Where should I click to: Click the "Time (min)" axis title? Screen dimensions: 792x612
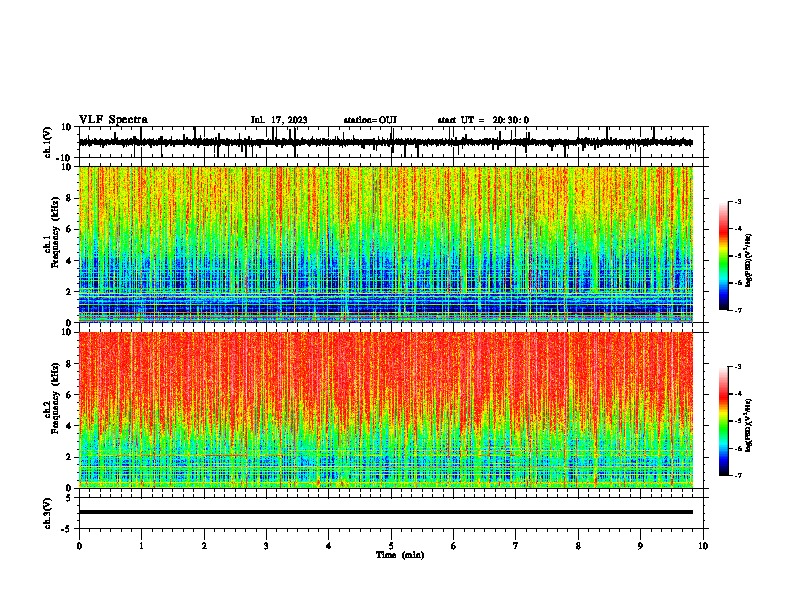(400, 555)
